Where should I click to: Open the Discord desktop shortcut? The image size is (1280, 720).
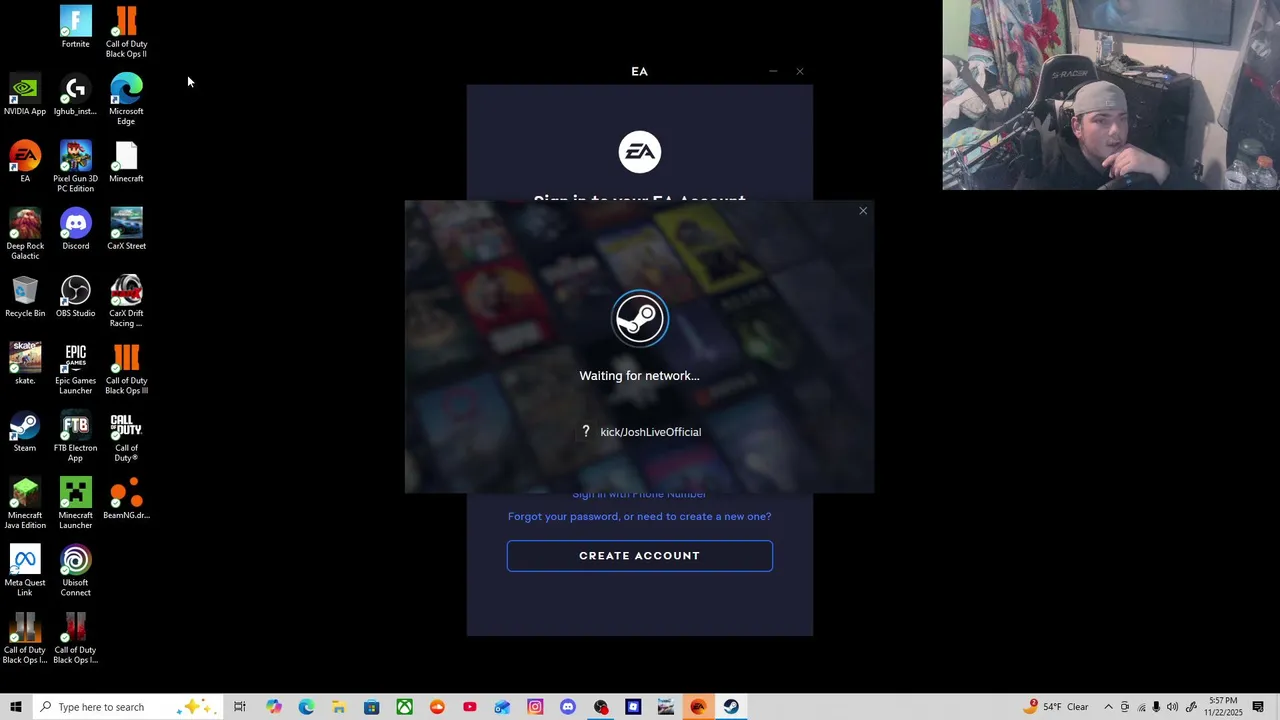(75, 229)
